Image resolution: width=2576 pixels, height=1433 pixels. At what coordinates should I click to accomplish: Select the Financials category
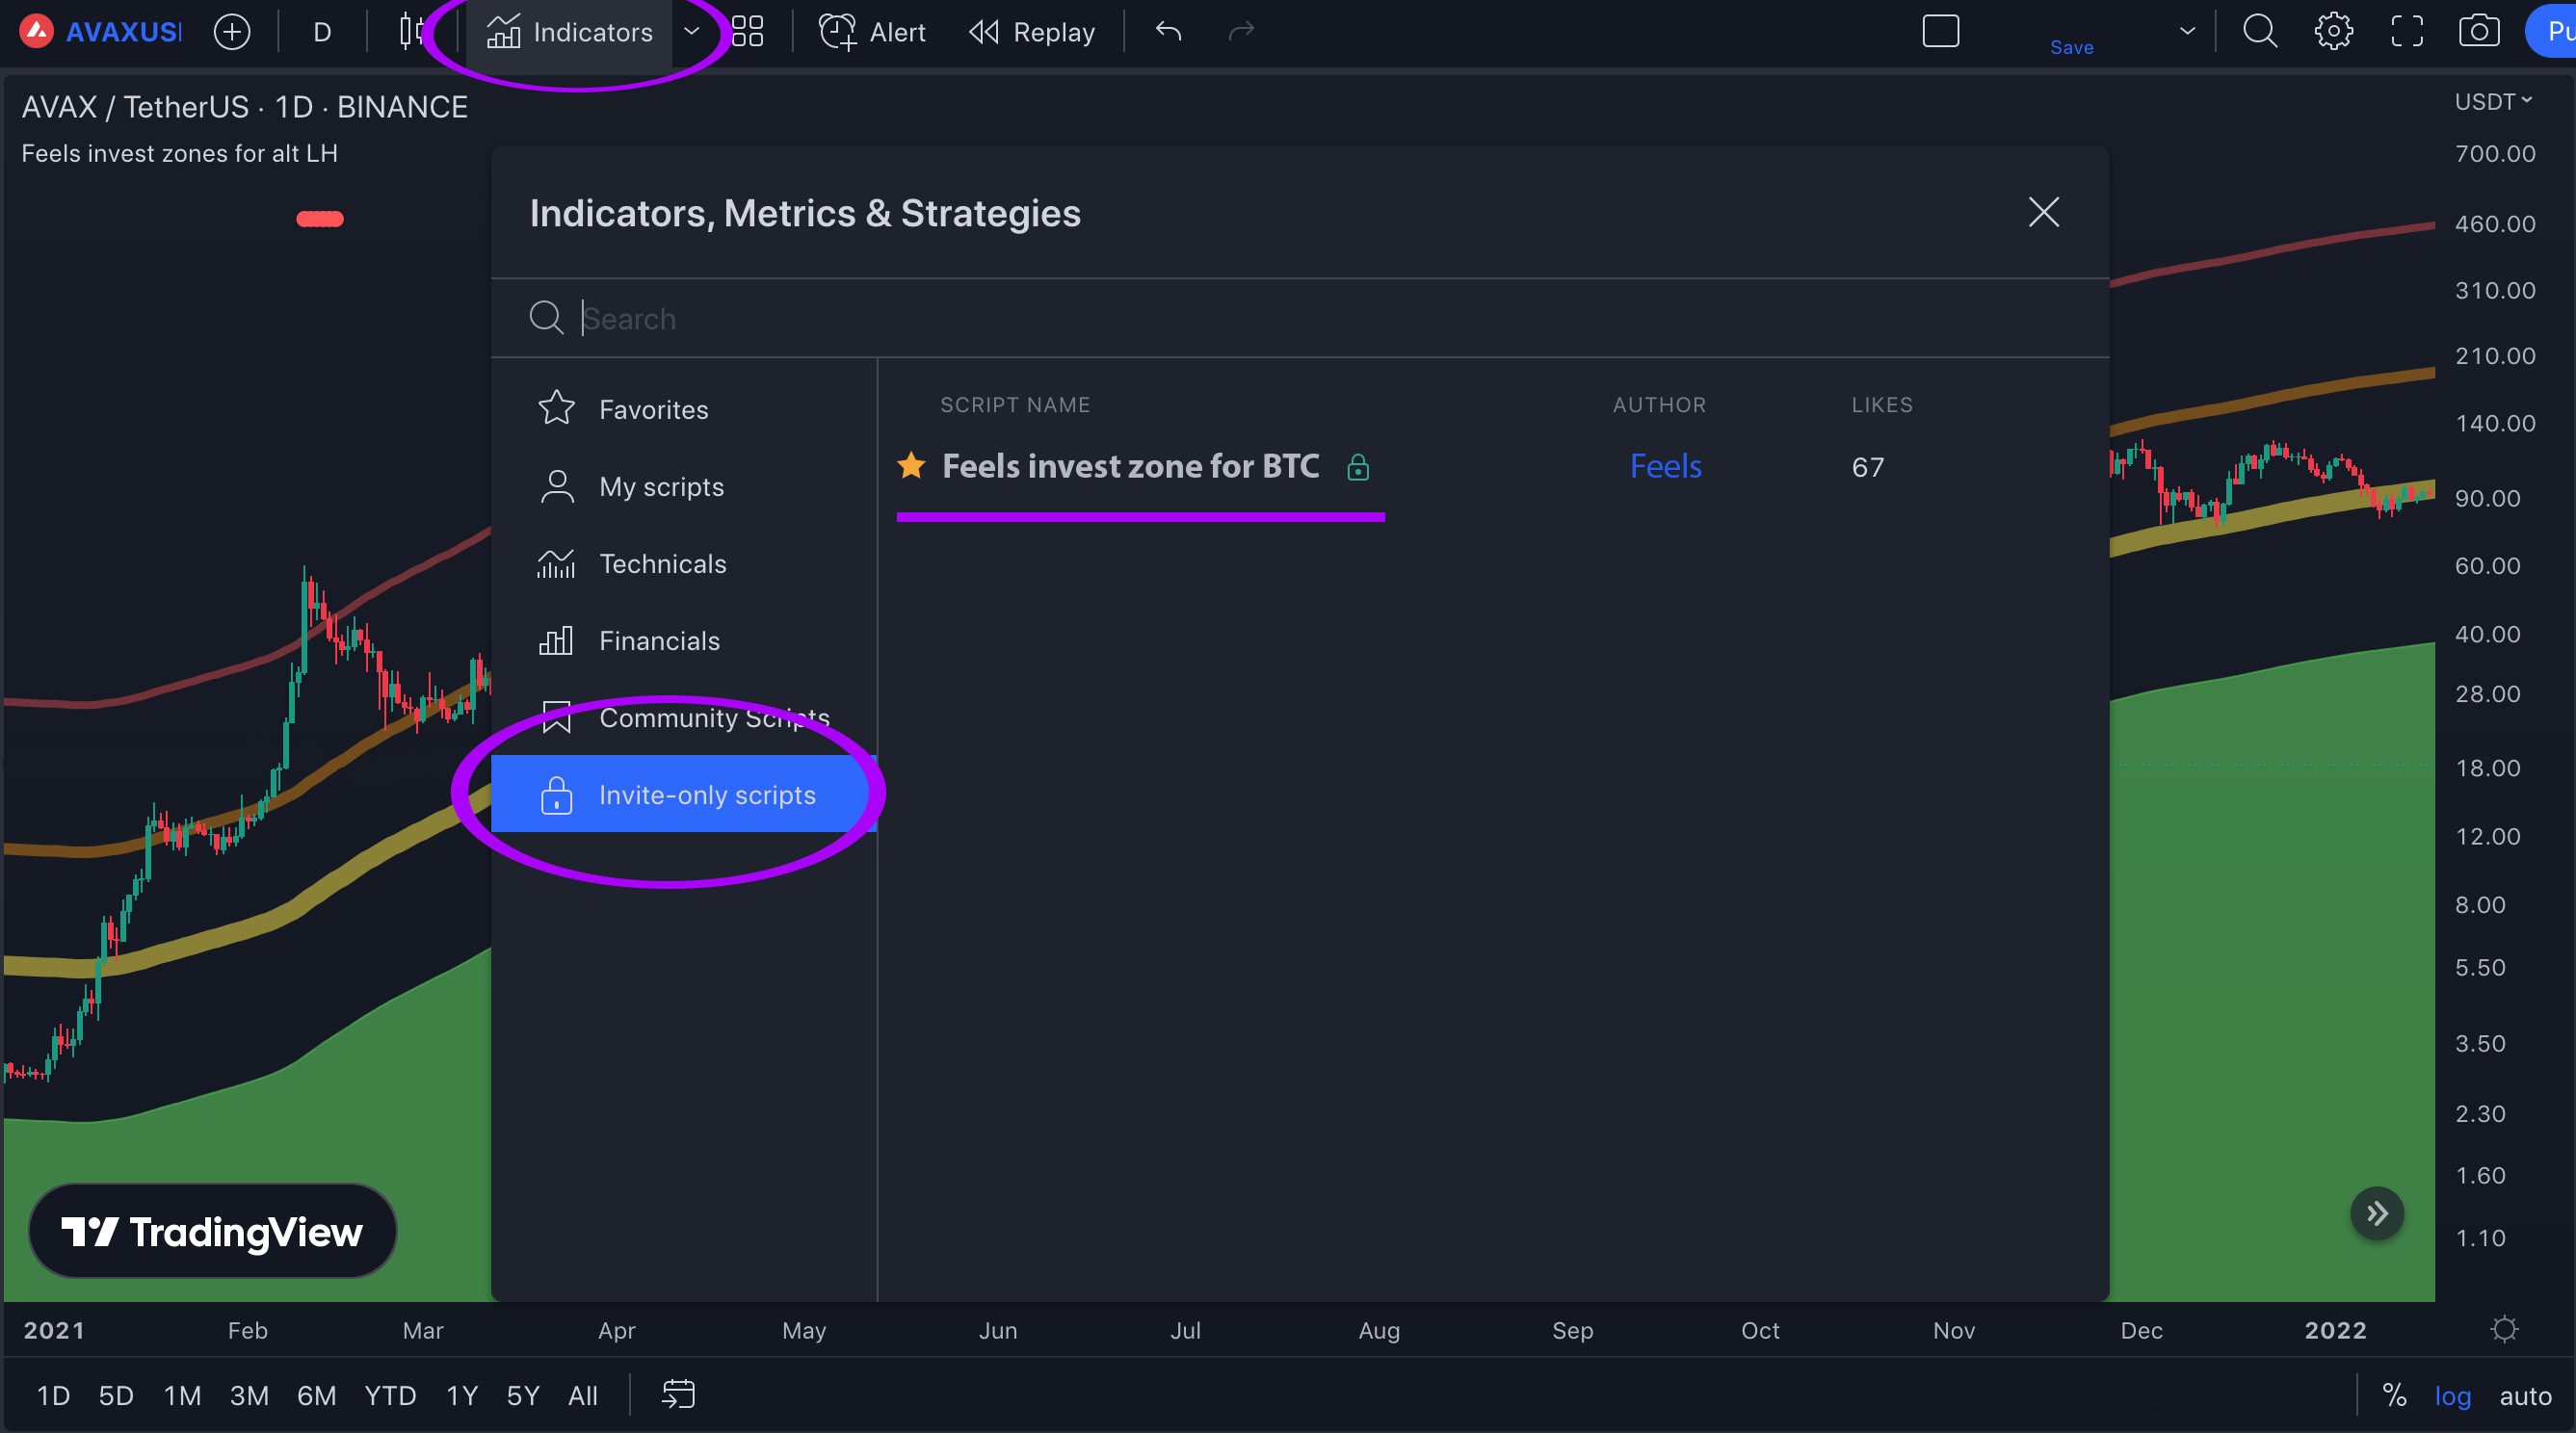point(684,641)
